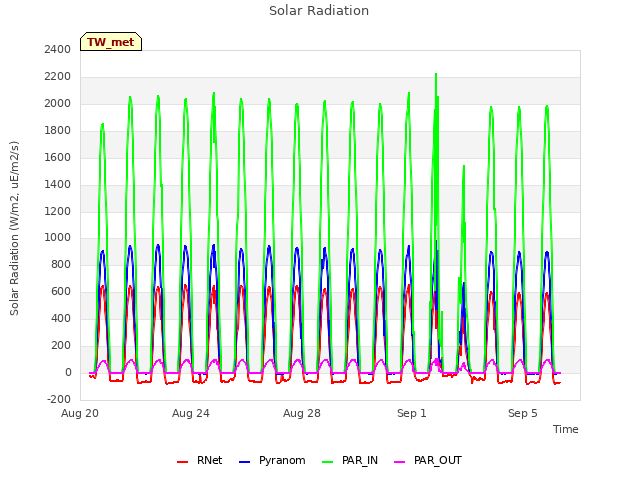The width and height of the screenshot is (640, 480).
Task: Click the 1600 y-axis tick label
Action: pyautogui.click(x=58, y=157)
